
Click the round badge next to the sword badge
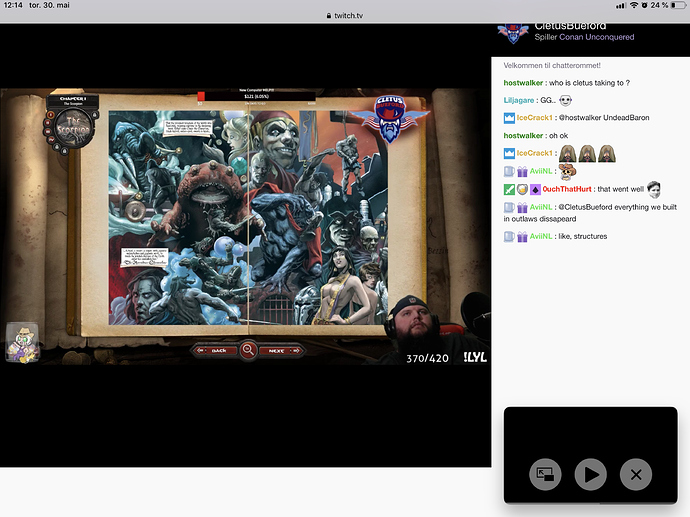[522, 190]
